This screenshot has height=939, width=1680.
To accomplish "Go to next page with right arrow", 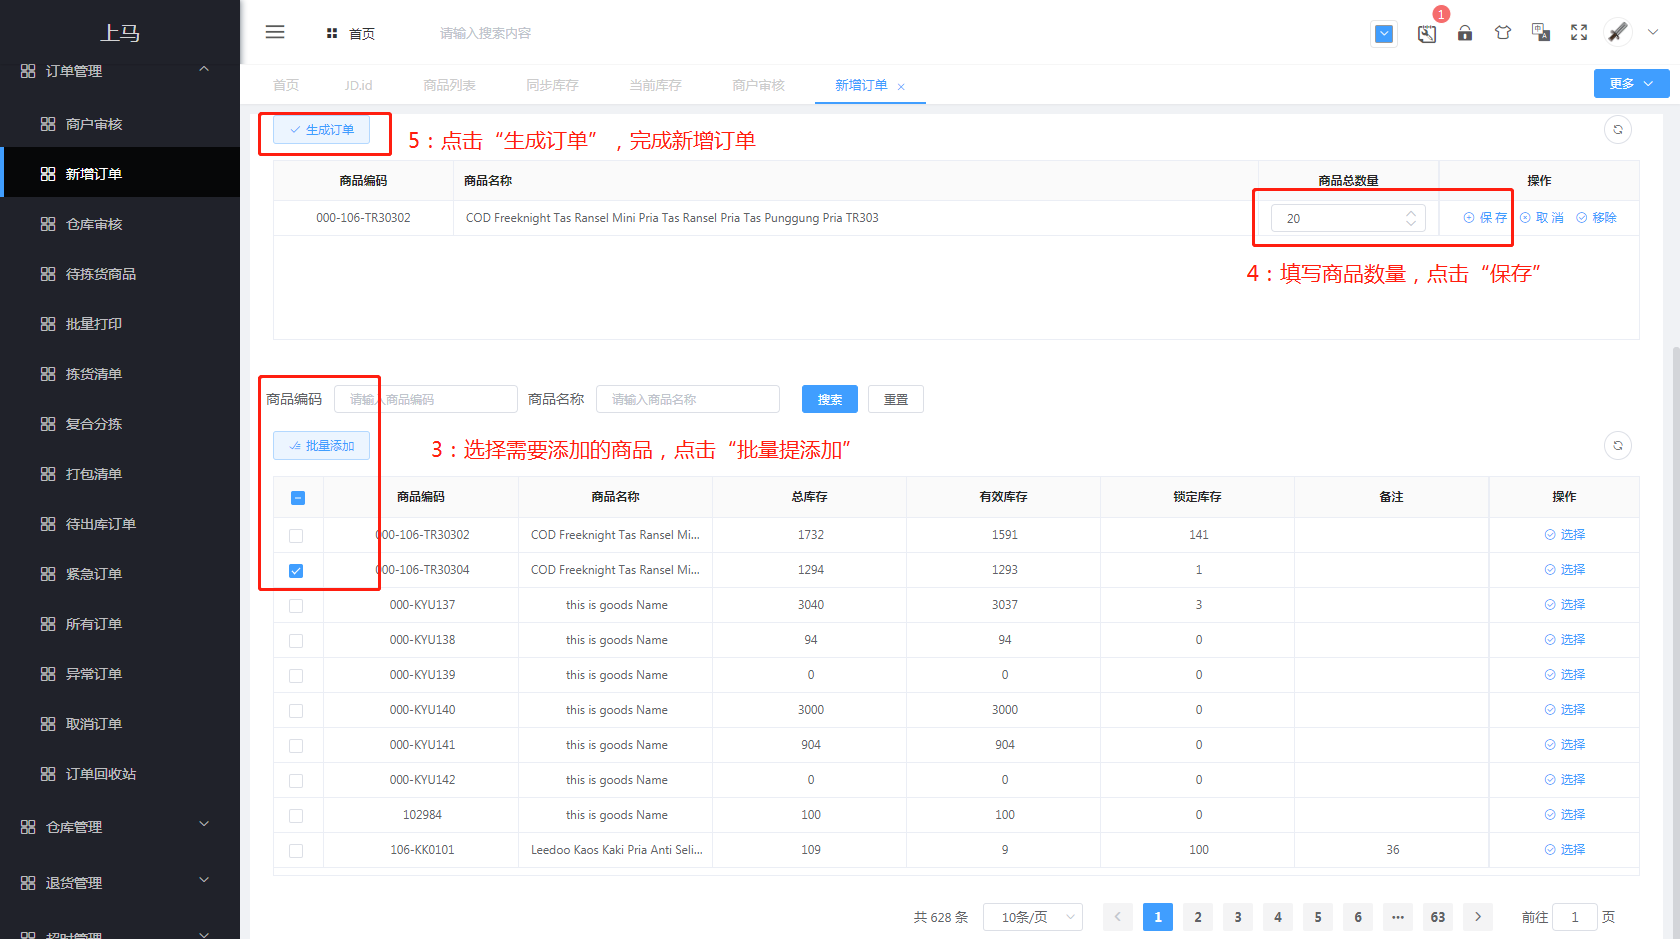I will [1478, 917].
